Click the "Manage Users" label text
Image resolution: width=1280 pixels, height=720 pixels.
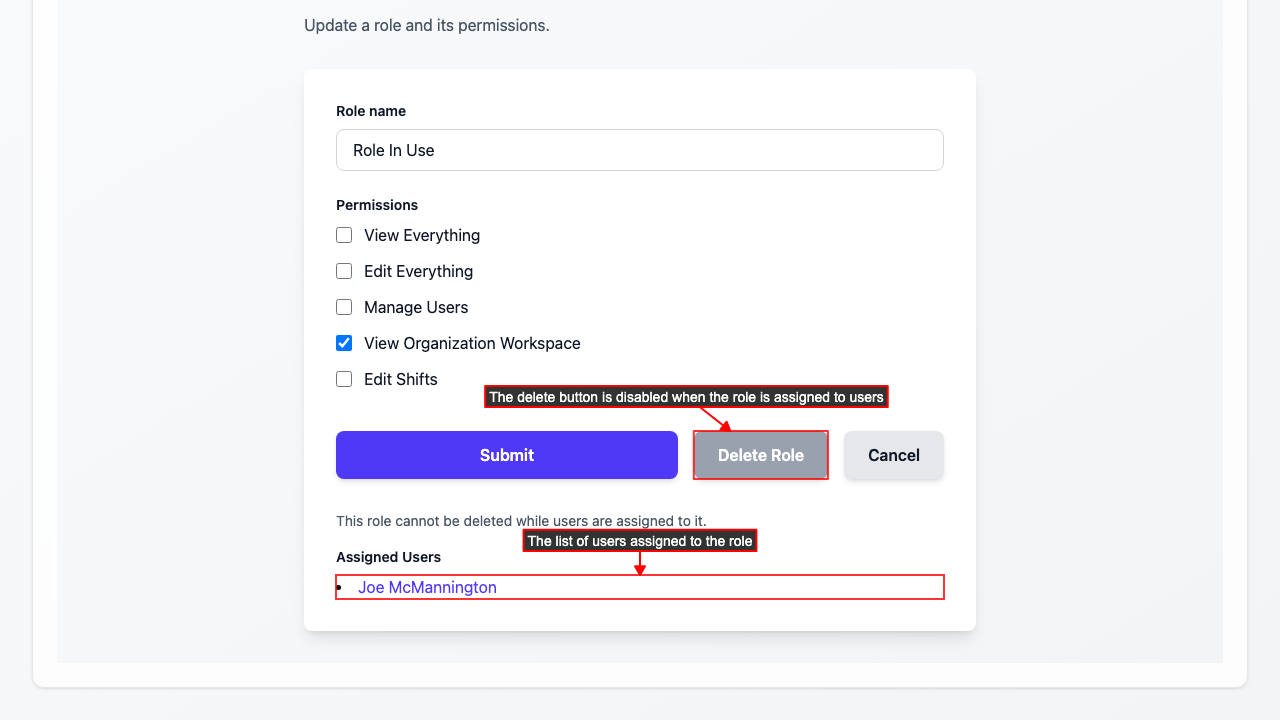[x=416, y=307]
